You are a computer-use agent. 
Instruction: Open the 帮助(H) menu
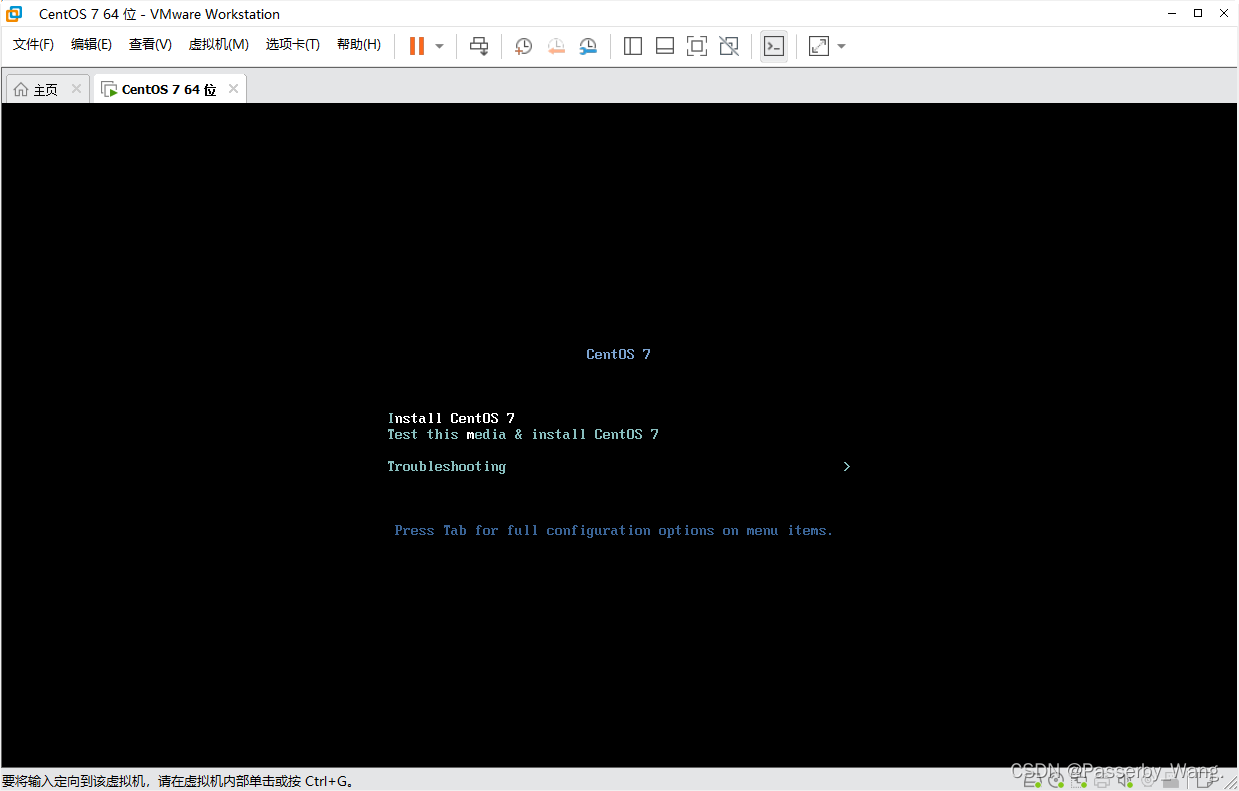coord(359,45)
